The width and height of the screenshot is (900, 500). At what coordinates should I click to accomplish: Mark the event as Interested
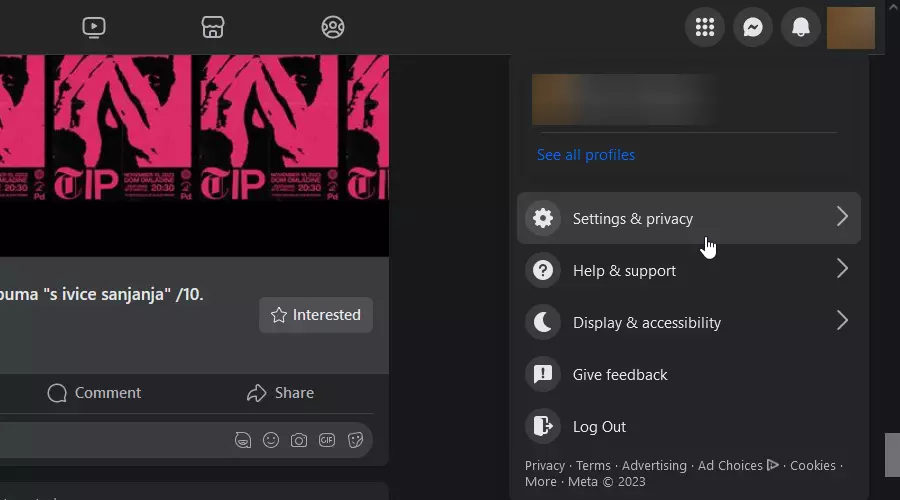point(316,315)
